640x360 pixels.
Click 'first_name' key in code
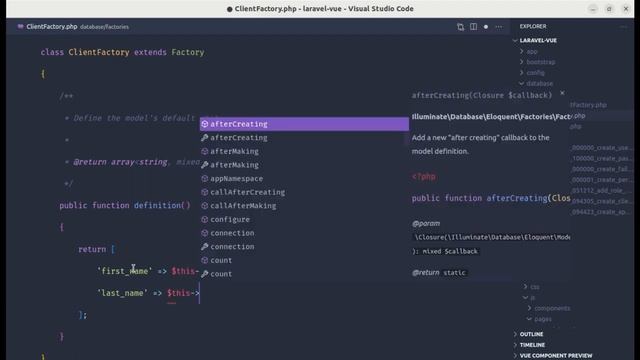click(x=124, y=271)
